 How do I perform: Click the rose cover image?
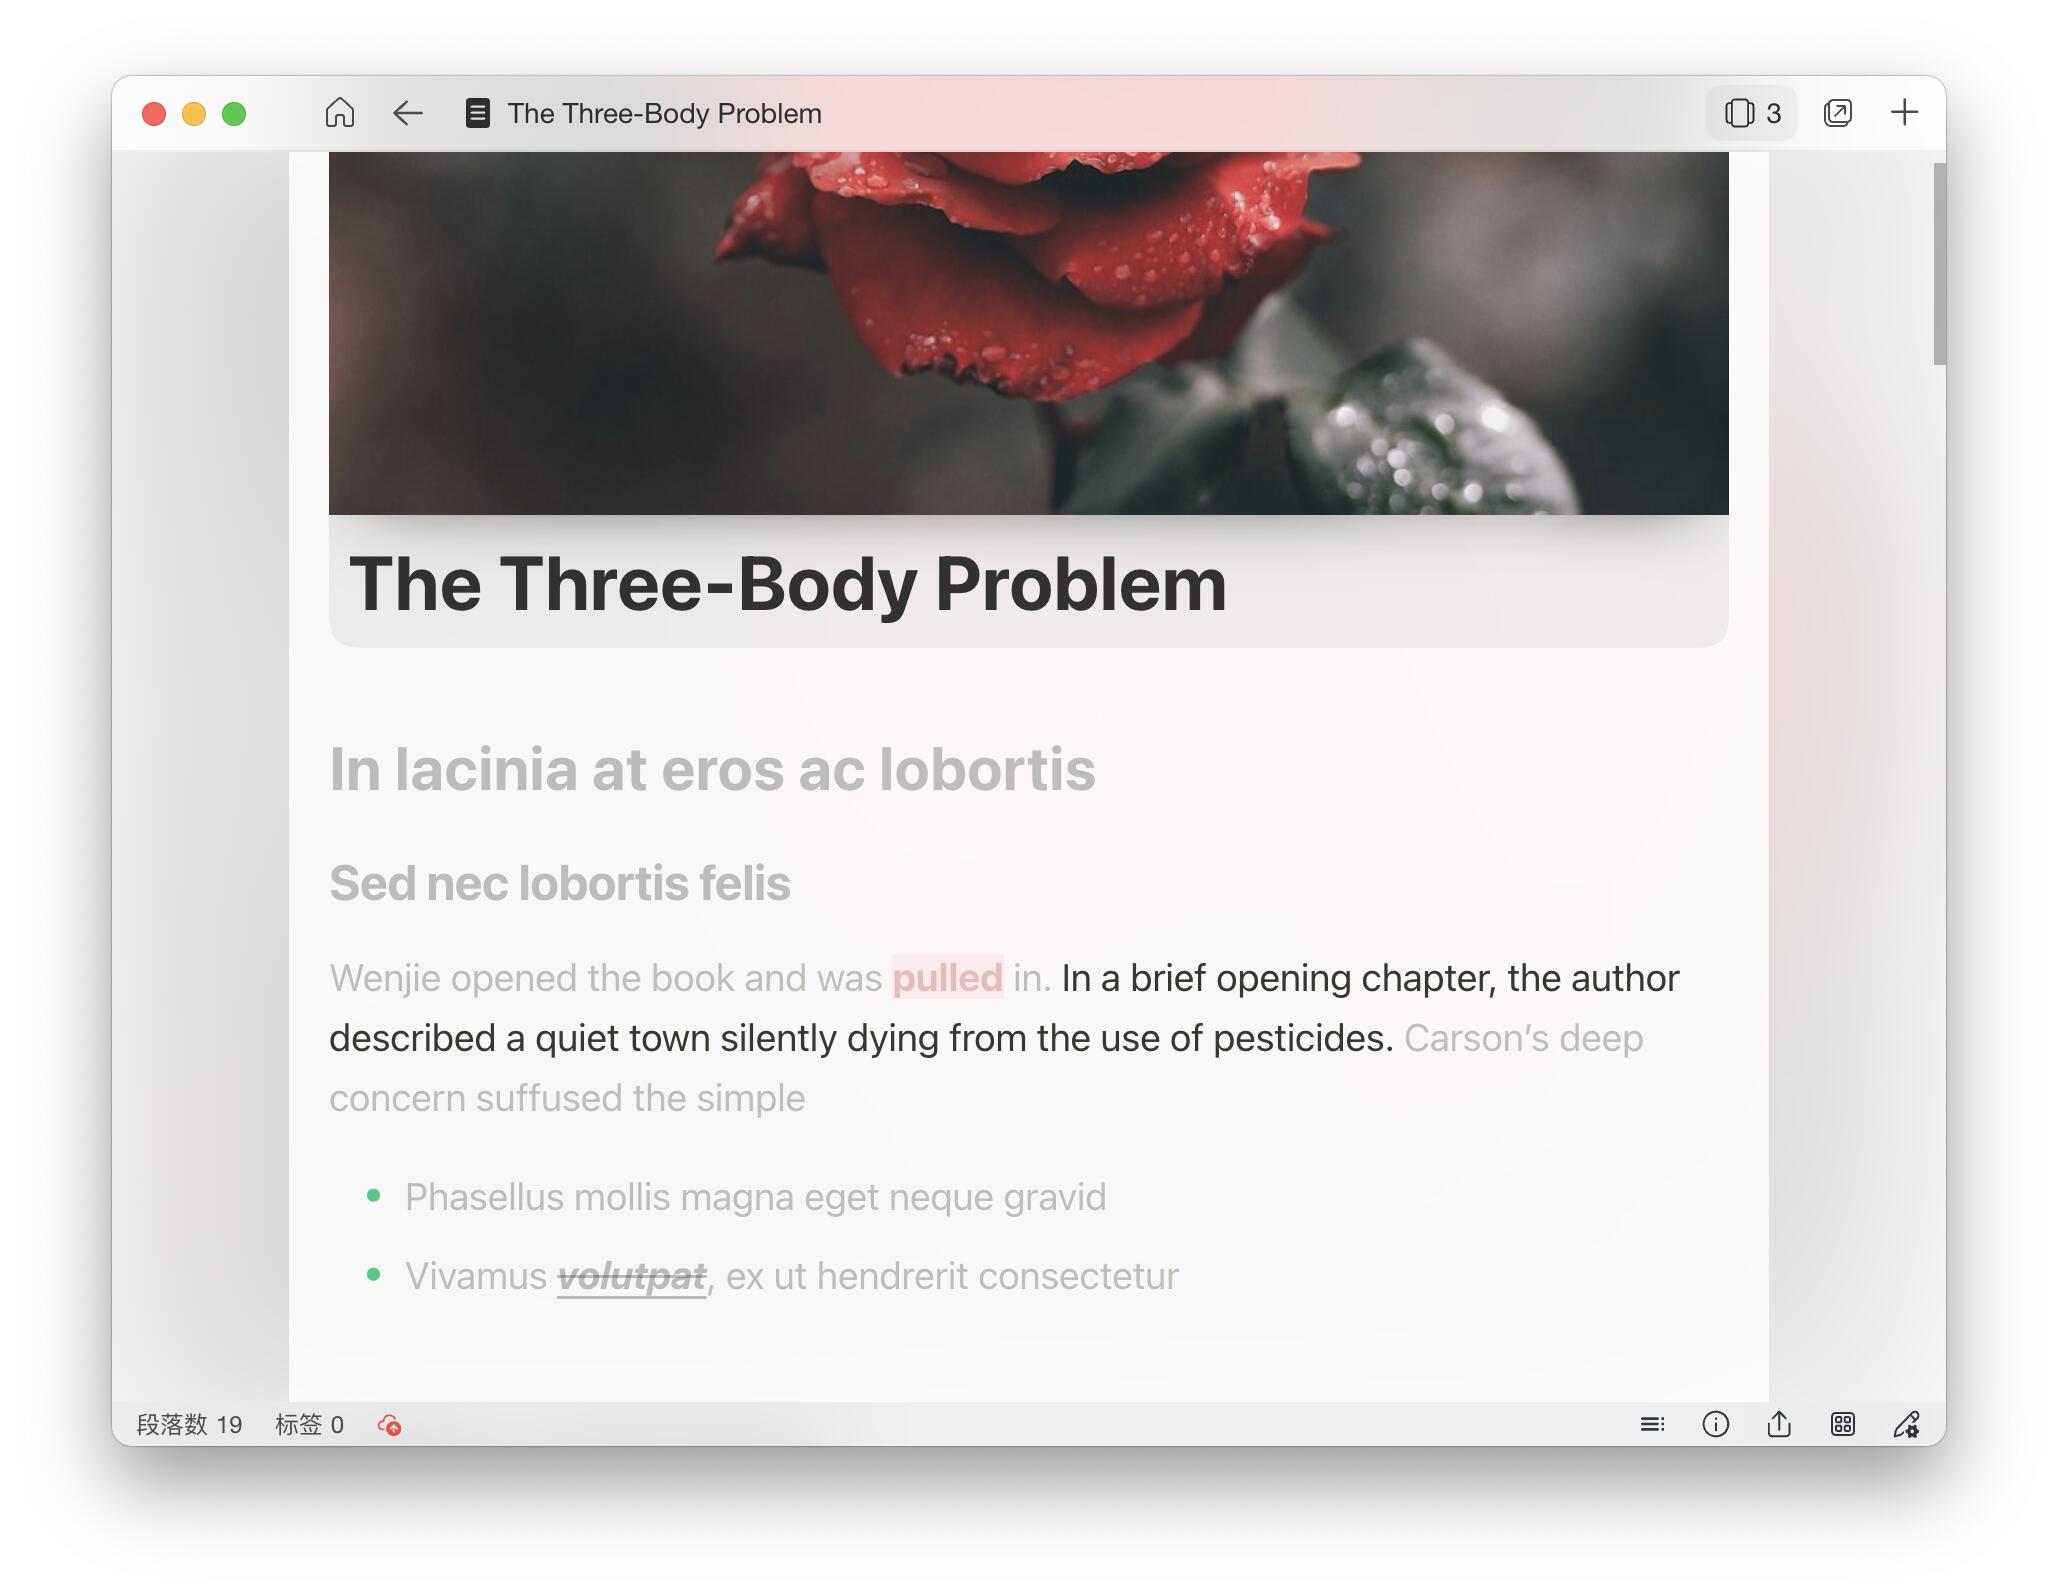[1028, 333]
